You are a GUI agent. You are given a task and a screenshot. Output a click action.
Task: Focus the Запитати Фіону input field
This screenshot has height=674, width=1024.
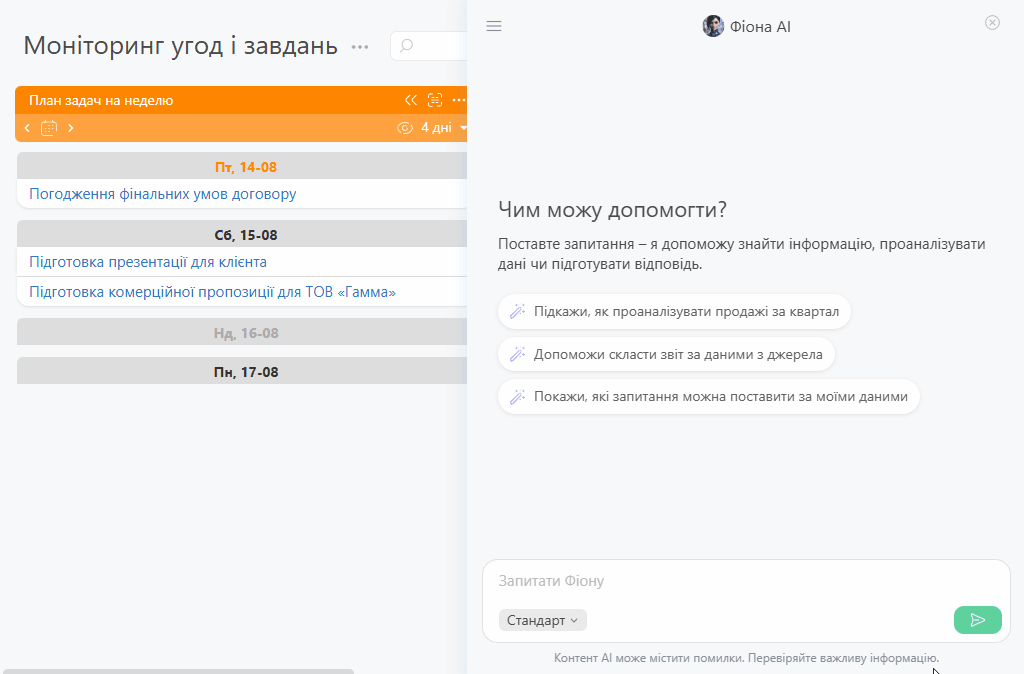coord(746,581)
